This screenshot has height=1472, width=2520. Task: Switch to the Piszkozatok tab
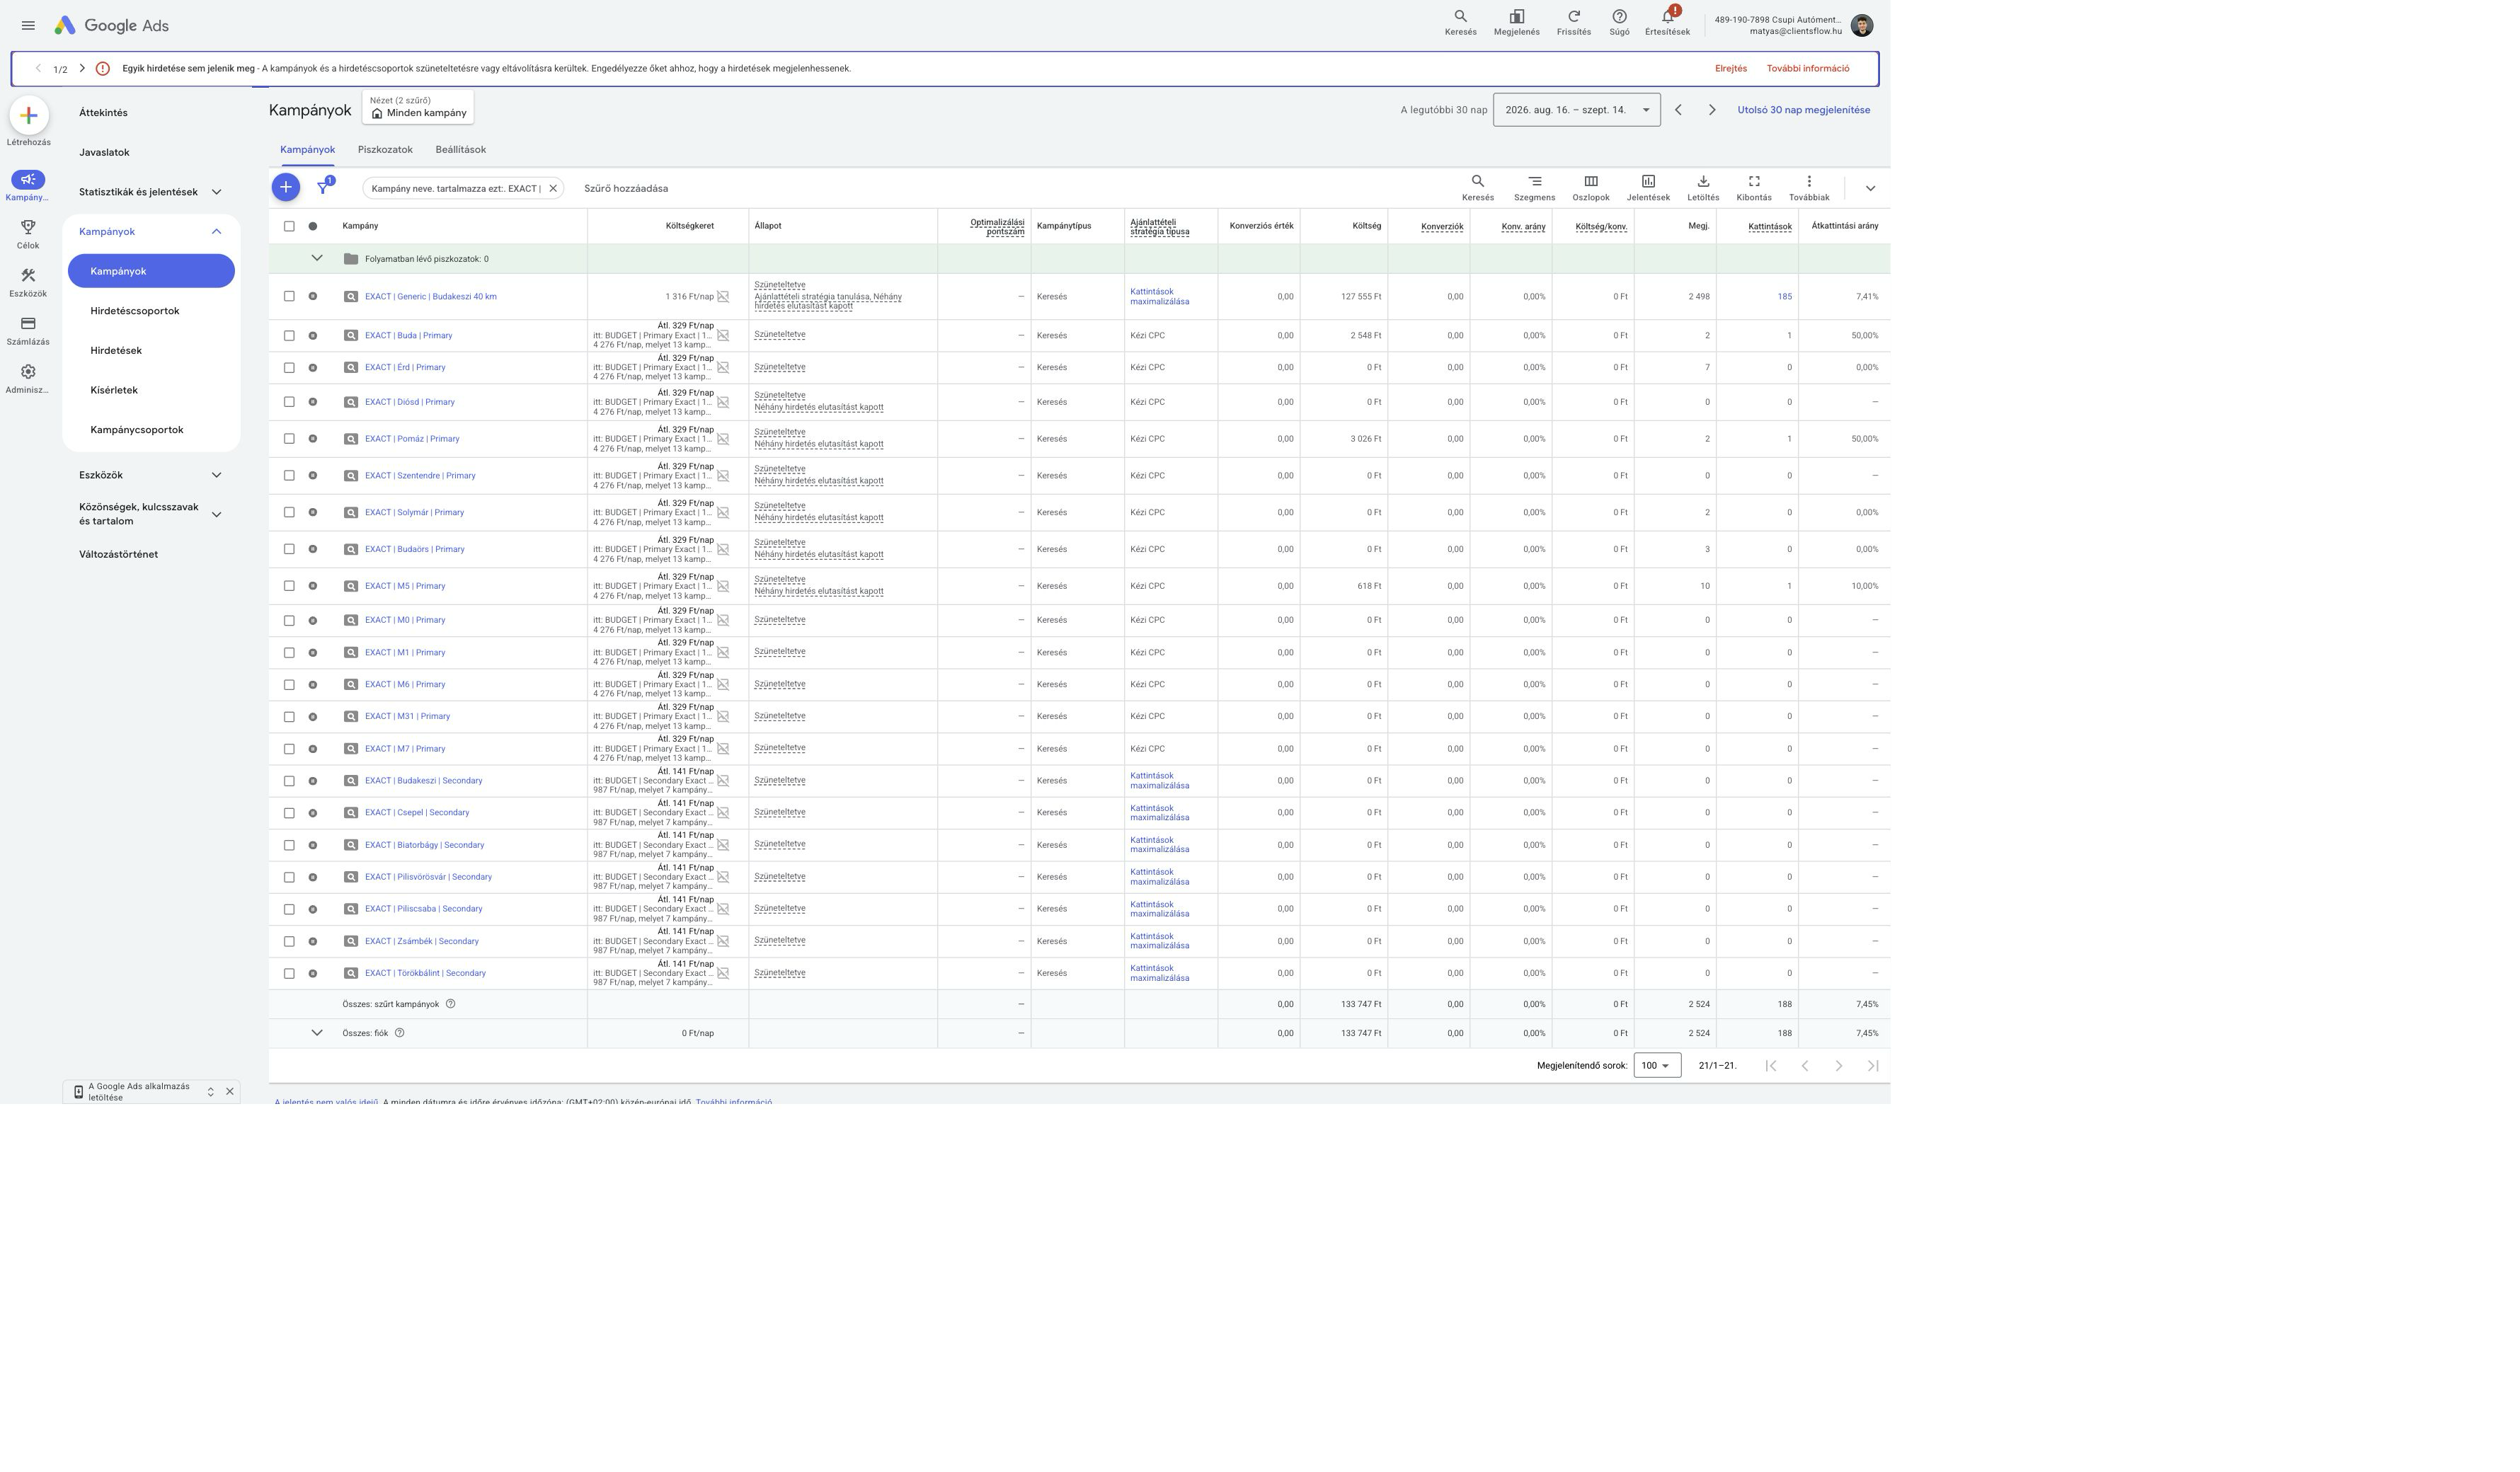point(385,150)
